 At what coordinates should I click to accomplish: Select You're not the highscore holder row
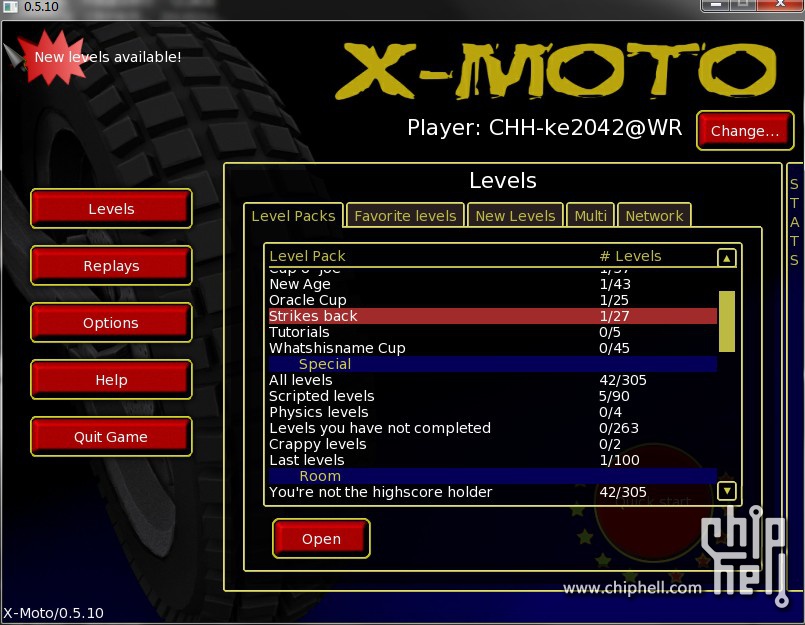(x=493, y=492)
